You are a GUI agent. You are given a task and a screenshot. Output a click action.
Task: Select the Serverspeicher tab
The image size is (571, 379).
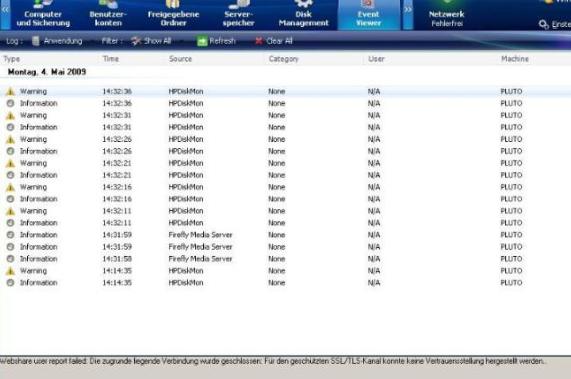tap(239, 15)
